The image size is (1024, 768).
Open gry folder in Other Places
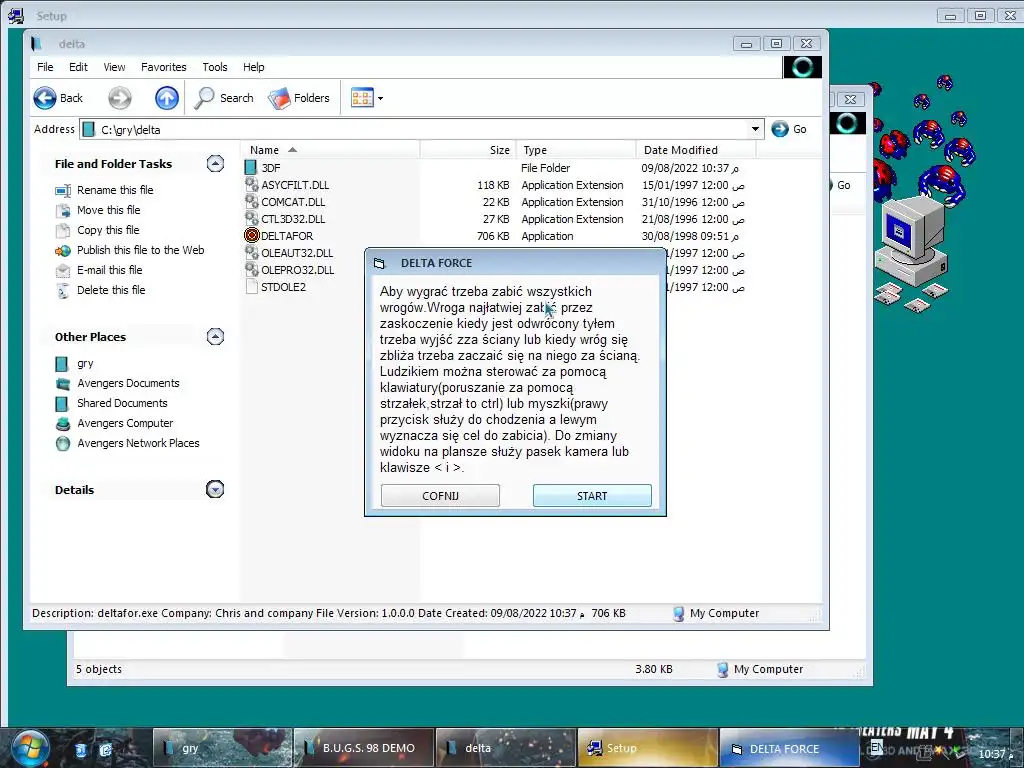click(85, 363)
